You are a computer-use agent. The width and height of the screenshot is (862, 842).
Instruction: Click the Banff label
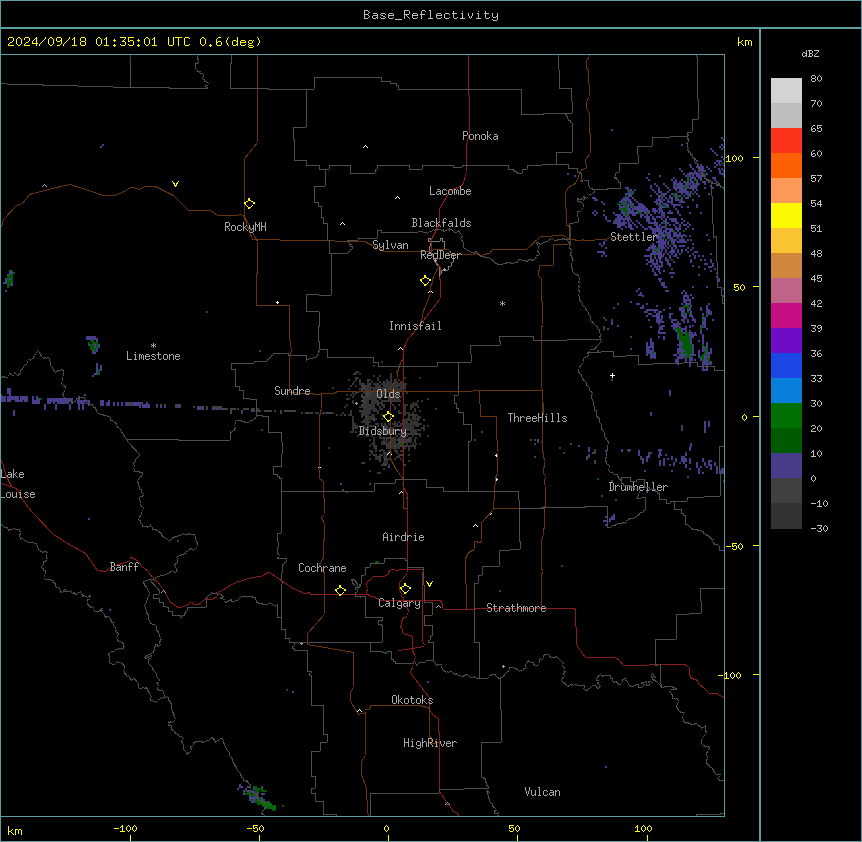pos(124,567)
